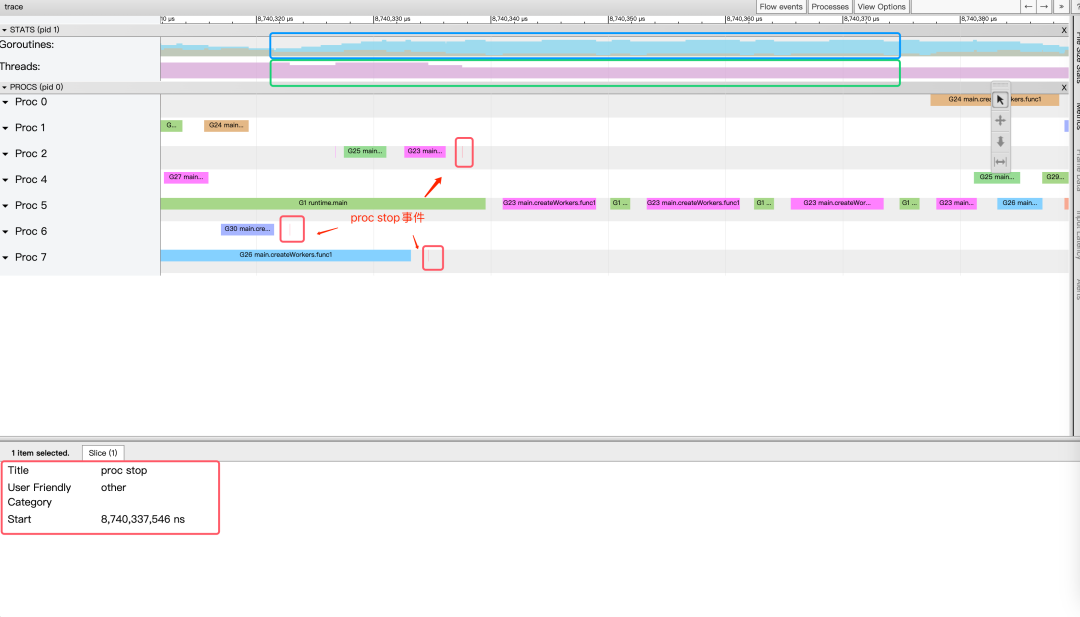Screen dimensions: 1080x617
Task: Collapse the PROCS (pid 0) group
Action: 5,87
